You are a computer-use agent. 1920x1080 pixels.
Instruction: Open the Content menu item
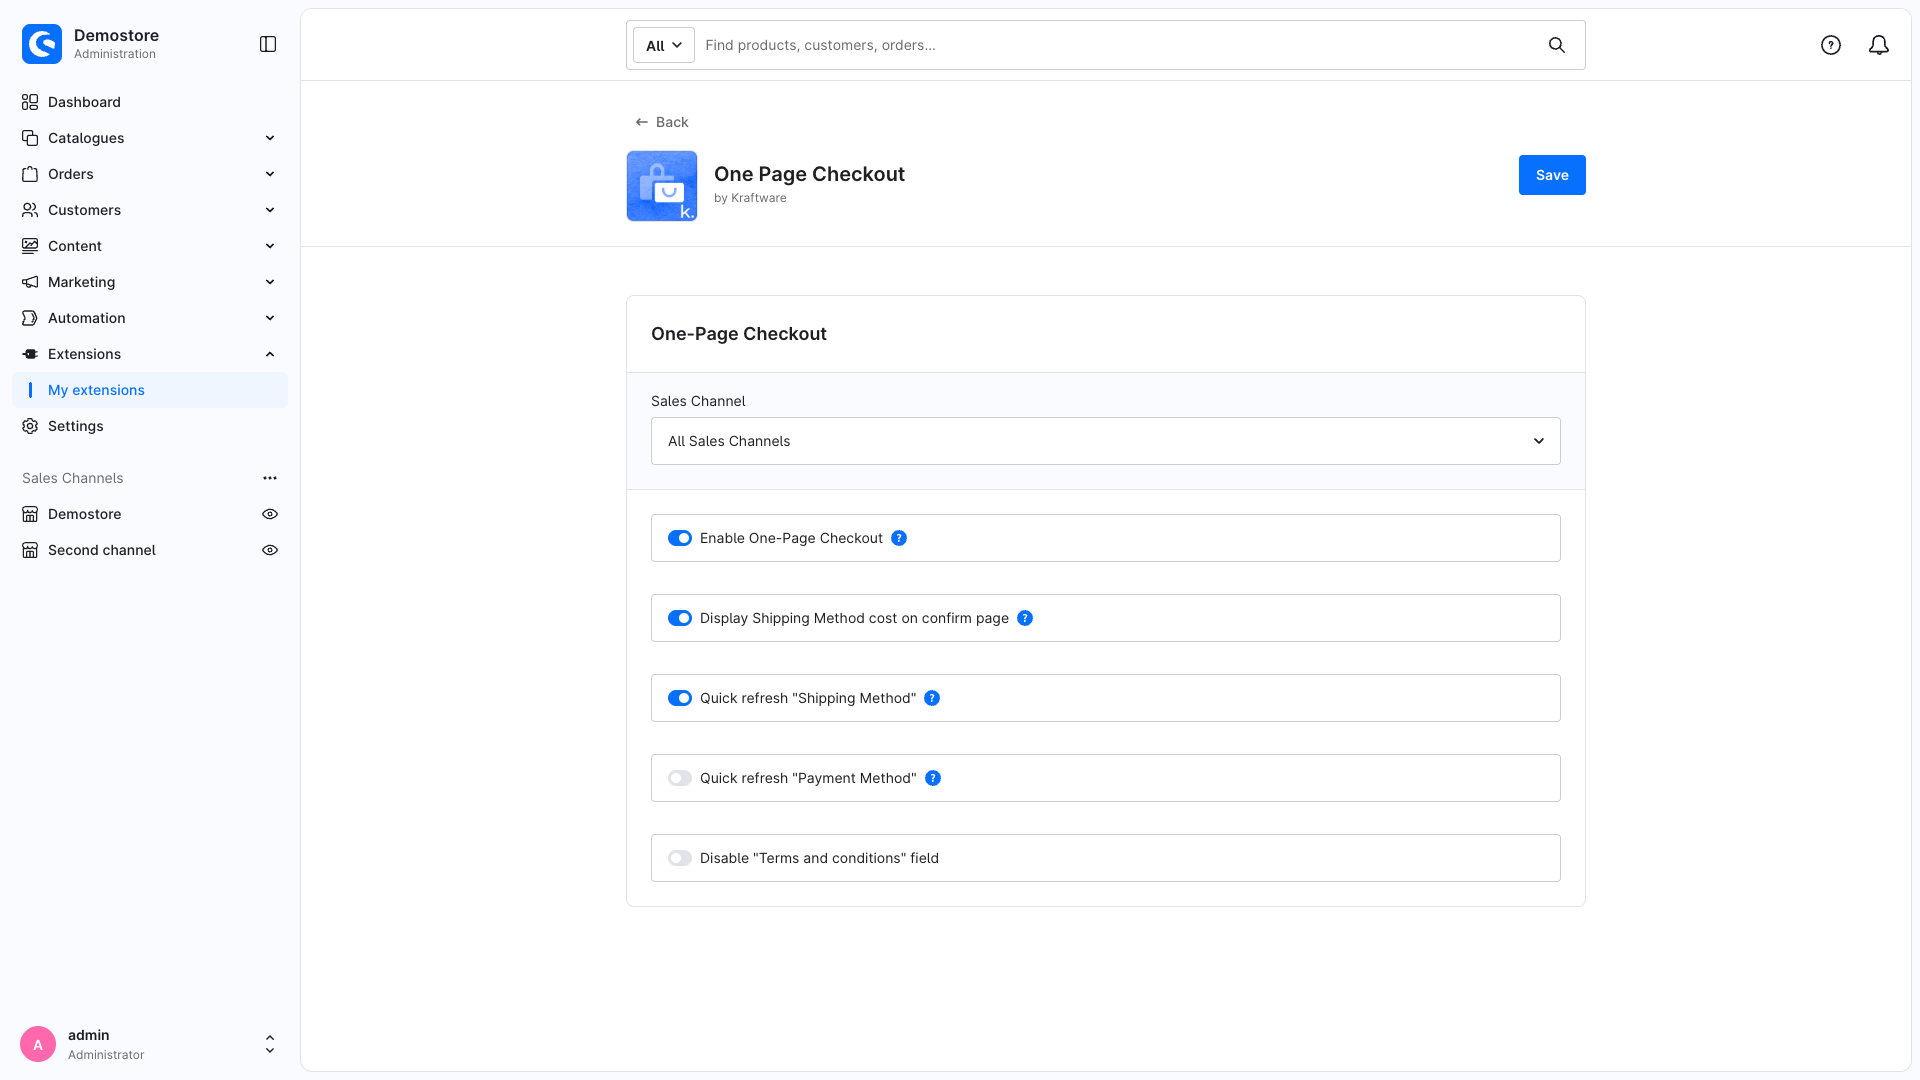150,246
